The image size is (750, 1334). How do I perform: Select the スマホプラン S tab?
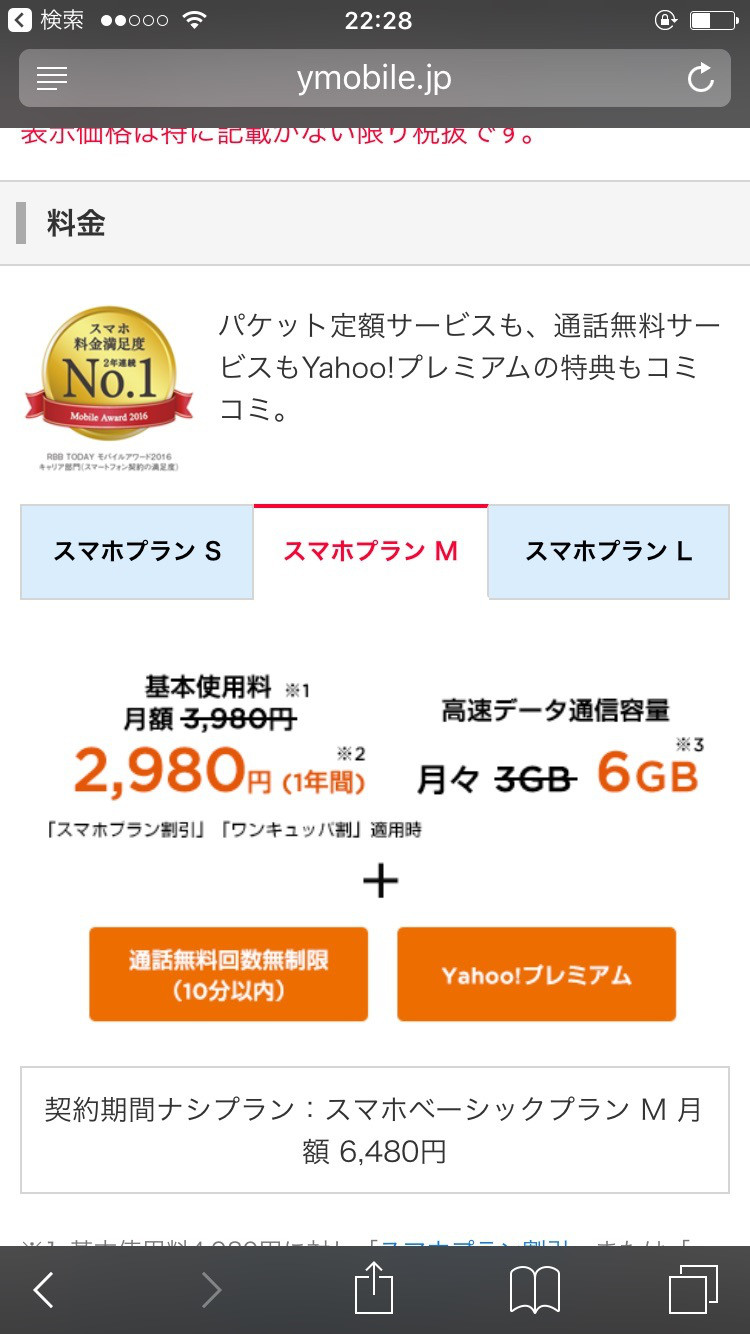[137, 552]
